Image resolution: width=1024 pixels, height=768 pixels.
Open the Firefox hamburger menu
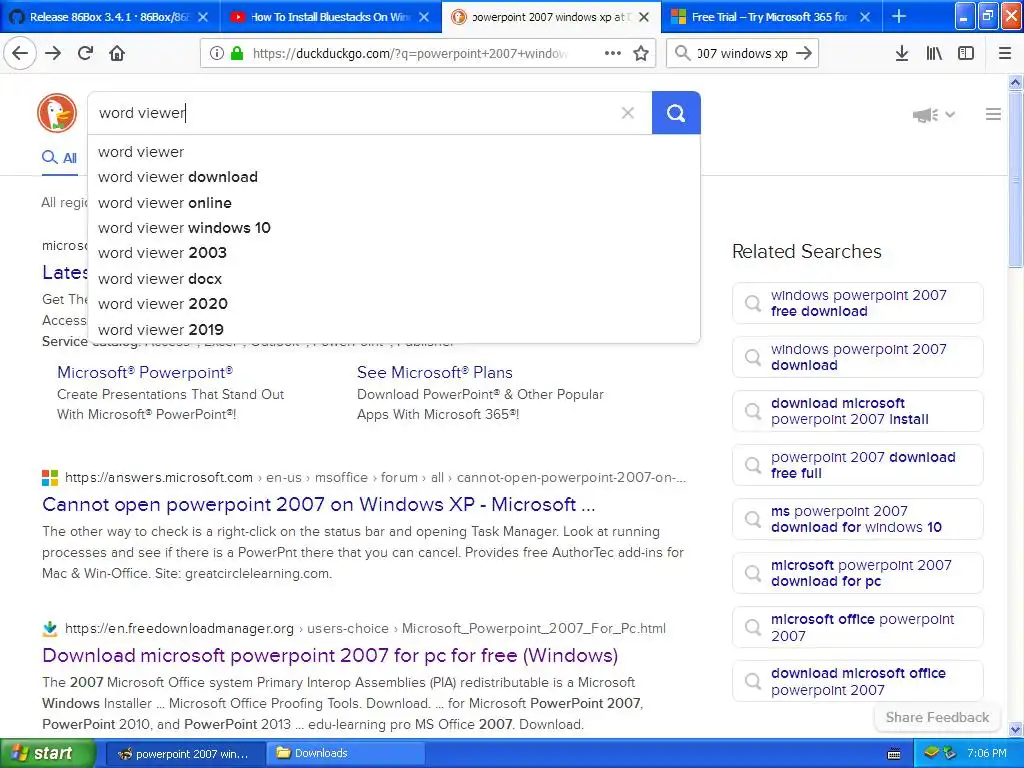(1005, 53)
